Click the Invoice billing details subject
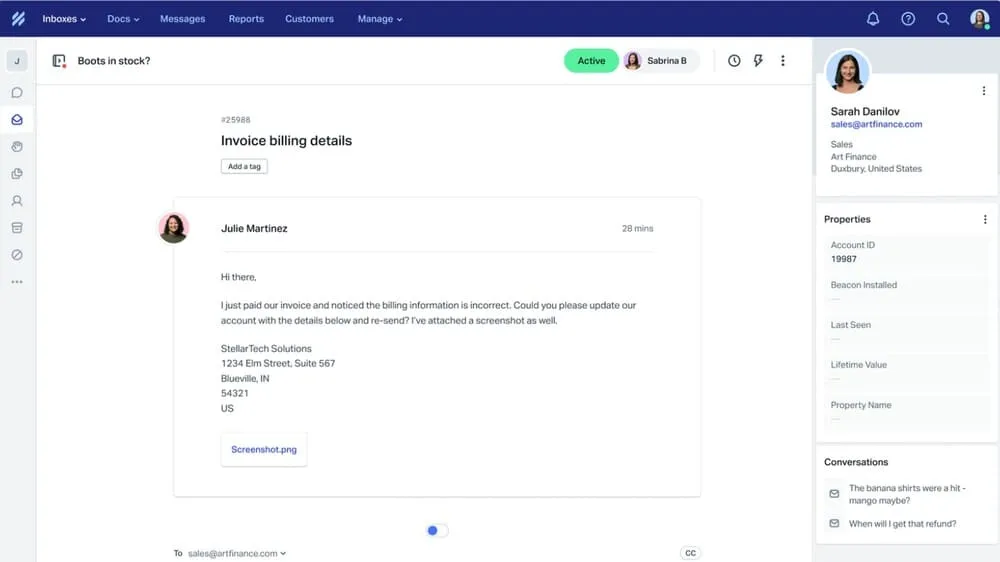 pos(286,141)
